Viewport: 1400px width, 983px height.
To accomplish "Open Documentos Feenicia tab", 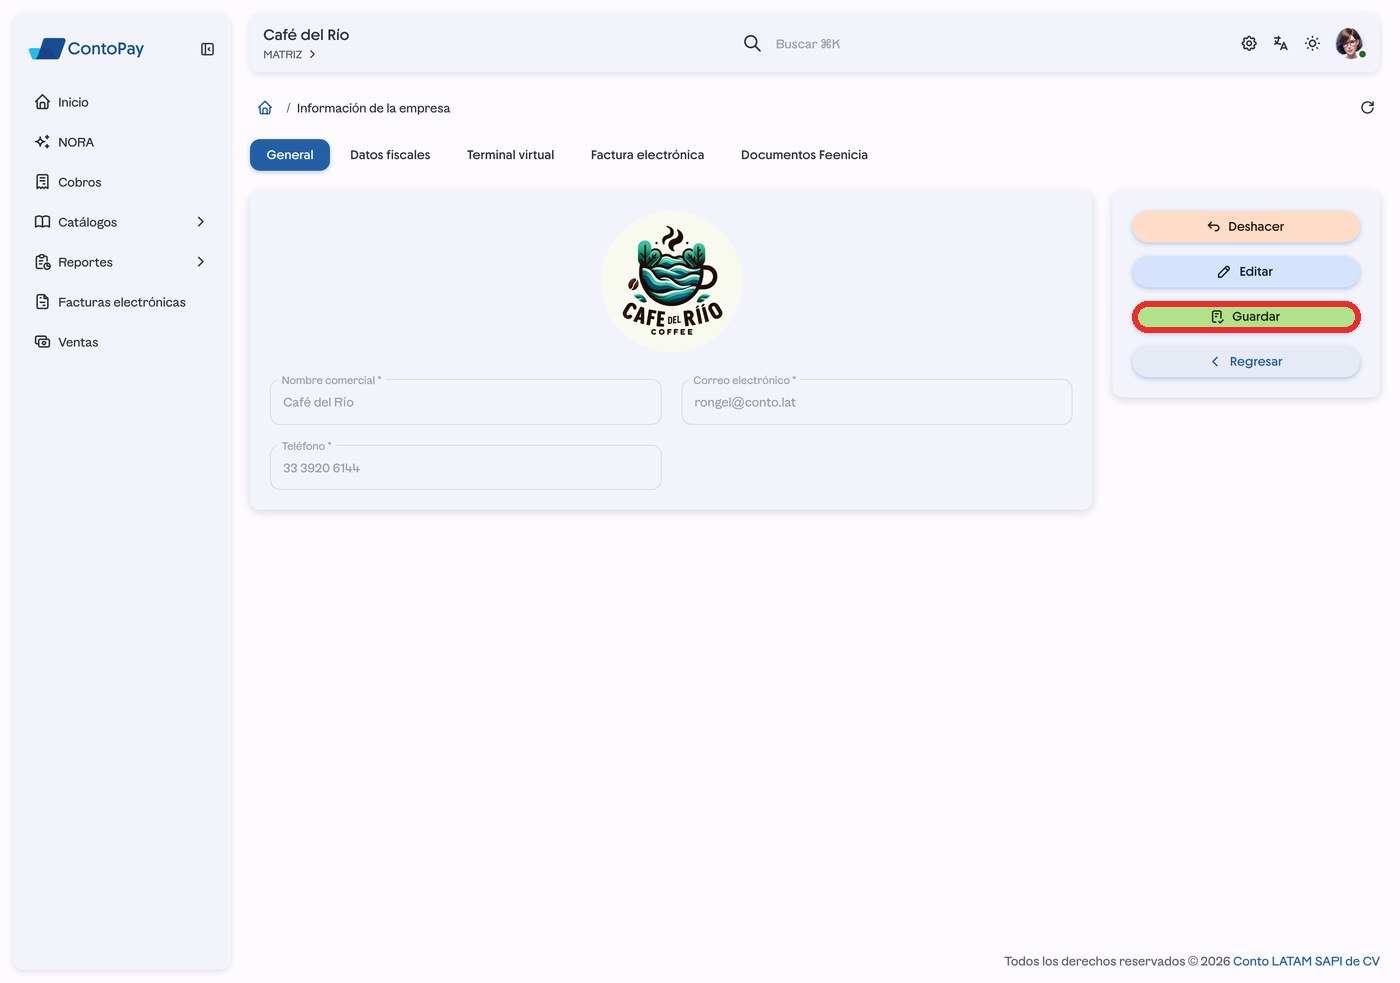I will (804, 155).
